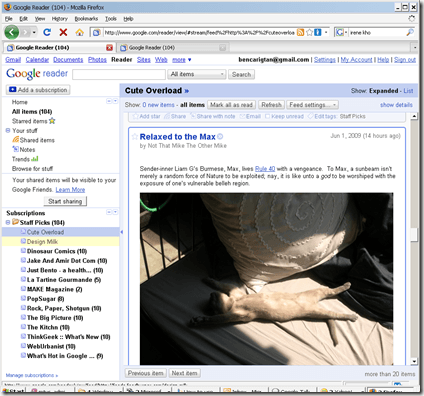Stop loading with the red X icon

tap(63, 32)
